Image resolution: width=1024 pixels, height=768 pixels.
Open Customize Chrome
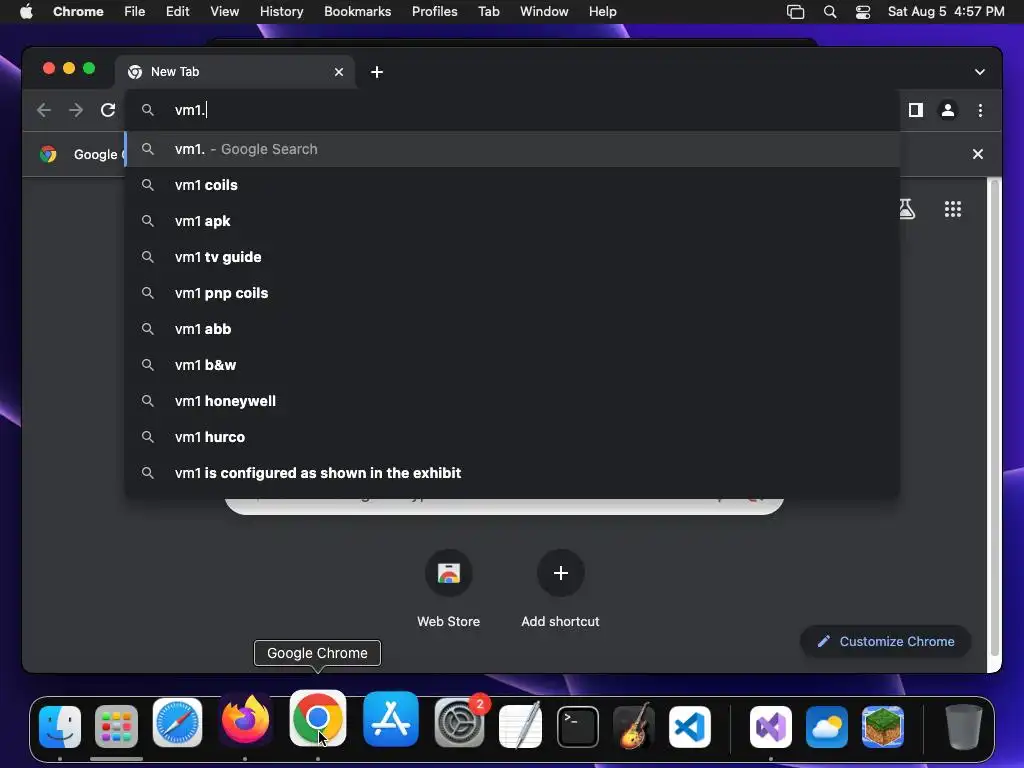886,641
